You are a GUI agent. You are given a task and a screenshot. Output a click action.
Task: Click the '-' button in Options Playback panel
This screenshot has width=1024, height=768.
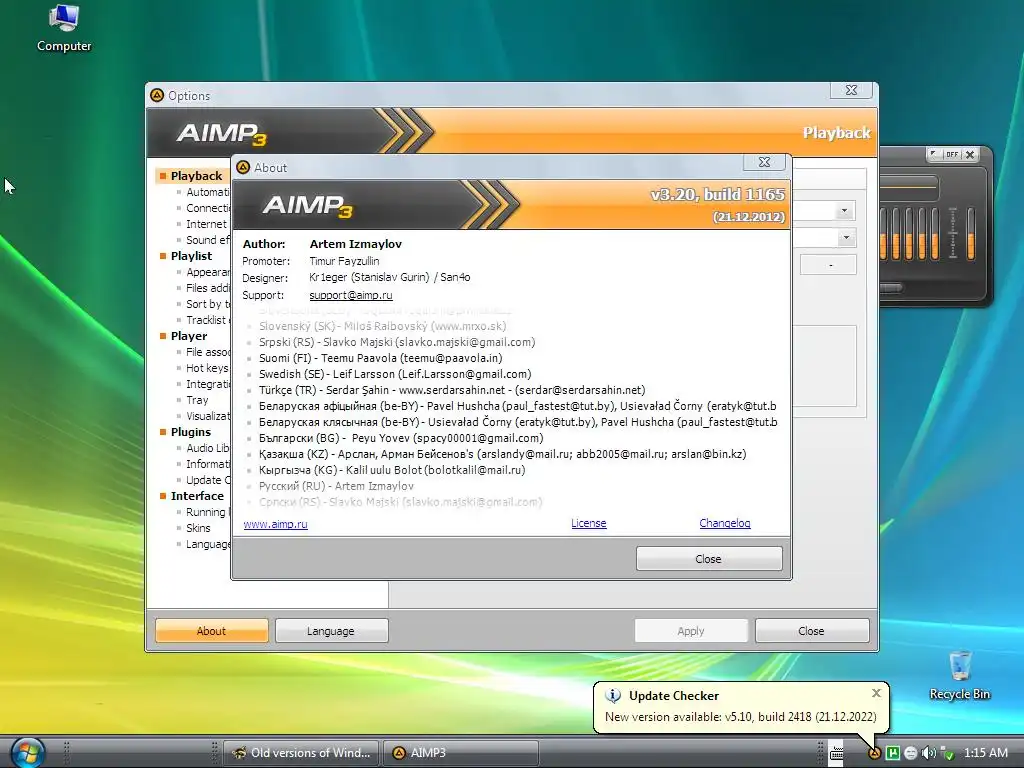pos(829,265)
